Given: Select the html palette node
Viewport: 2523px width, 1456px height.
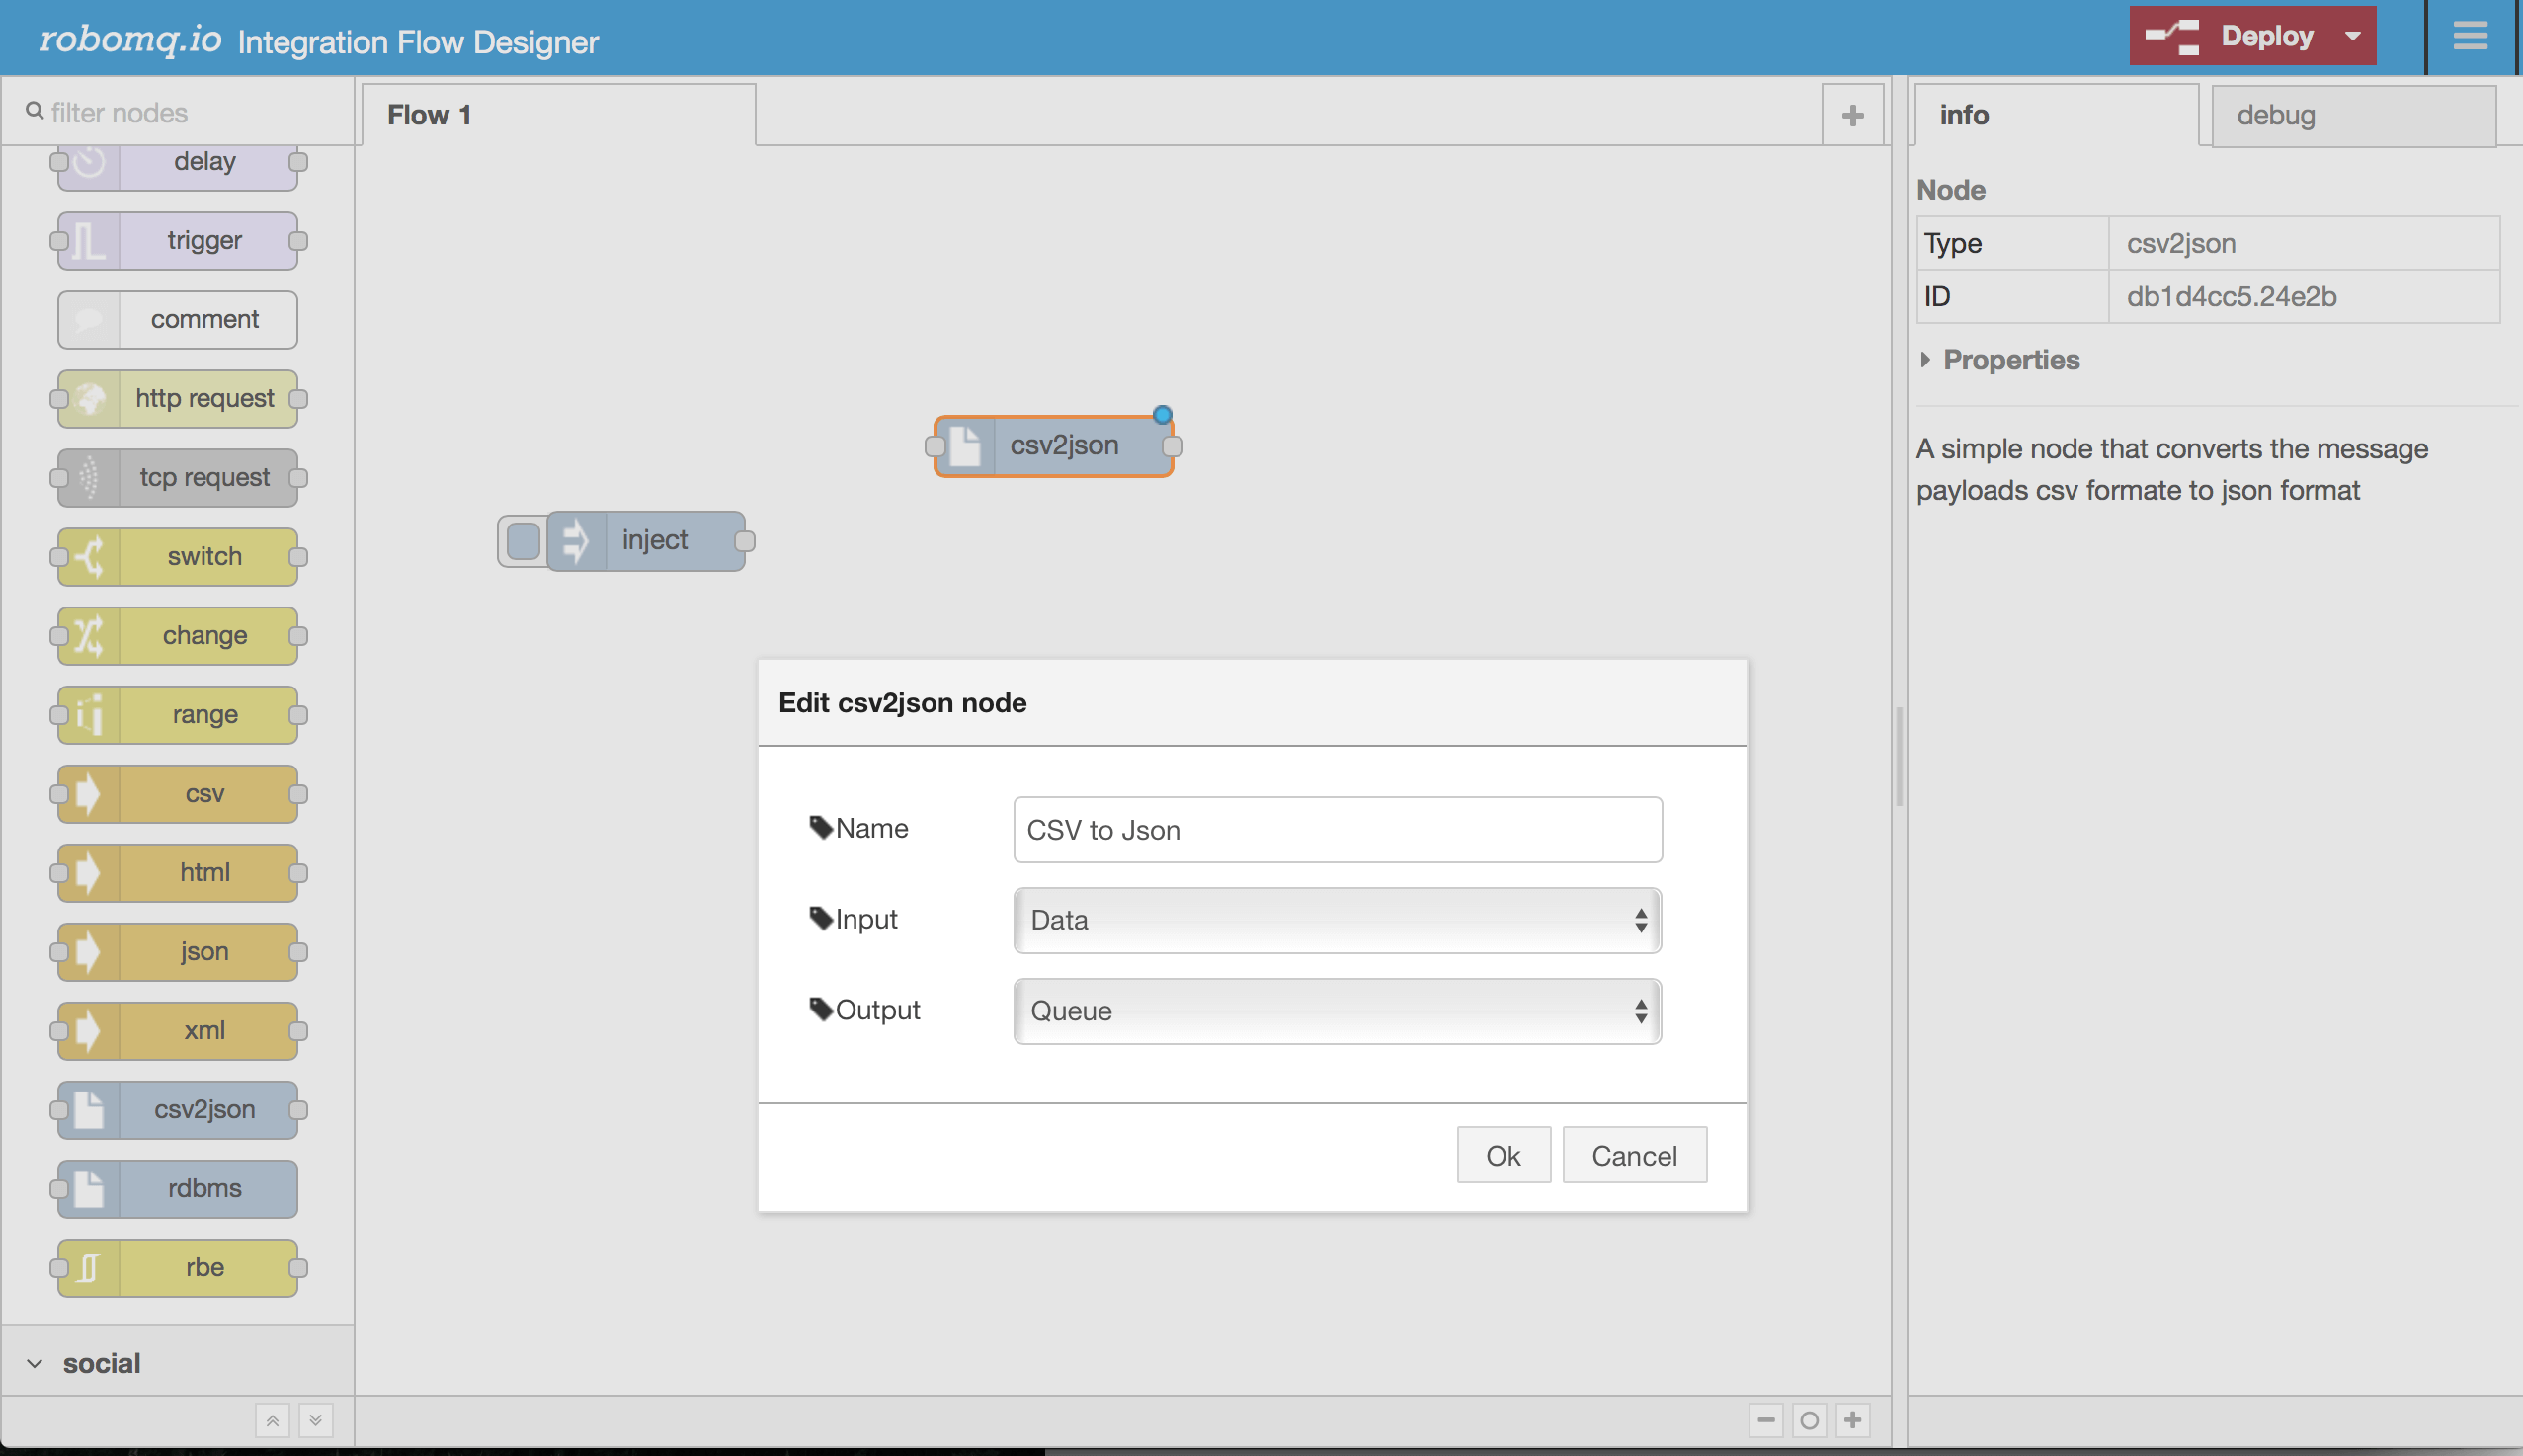Looking at the screenshot, I should click(178, 872).
